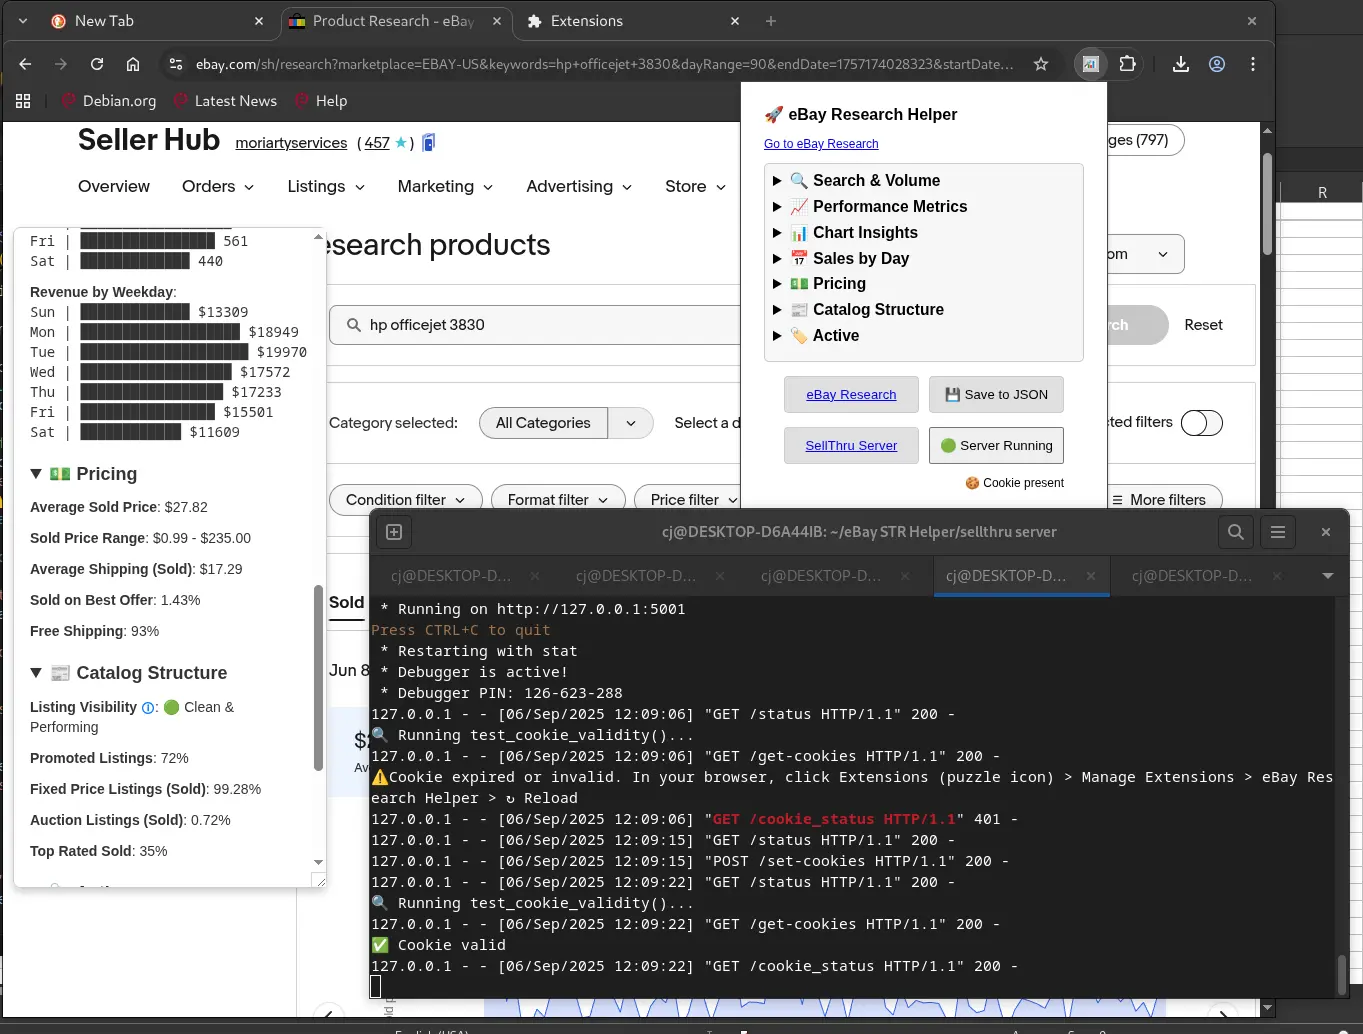Open the terminal hamburger menu
Screen dimensions: 1363x1034
(1278, 532)
